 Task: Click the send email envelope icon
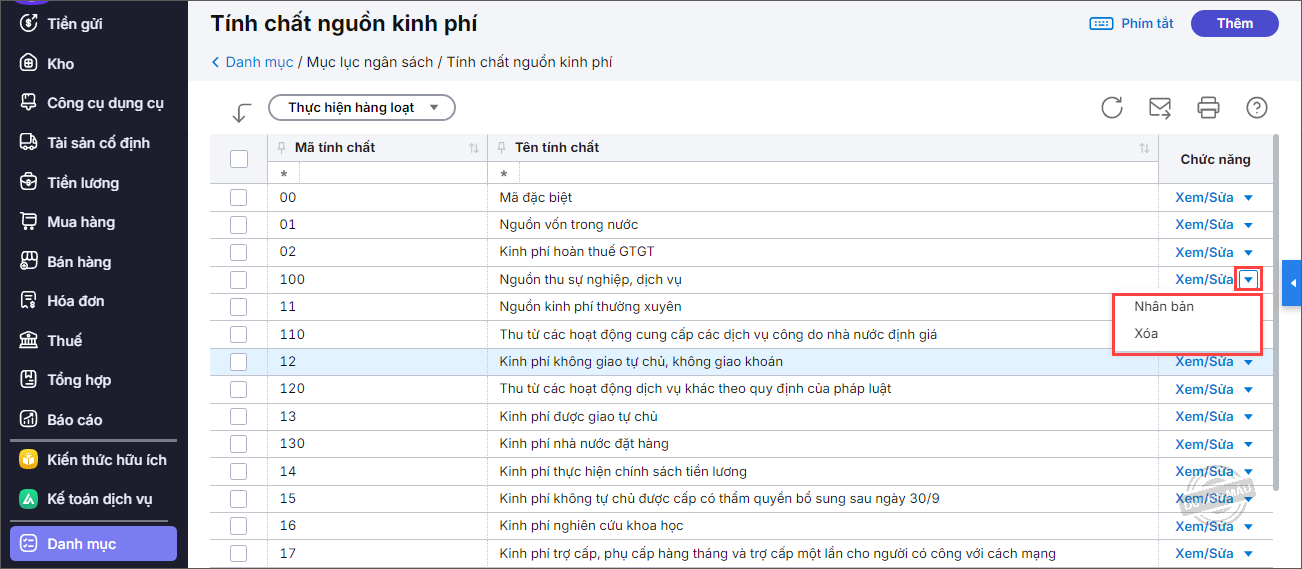[1160, 108]
